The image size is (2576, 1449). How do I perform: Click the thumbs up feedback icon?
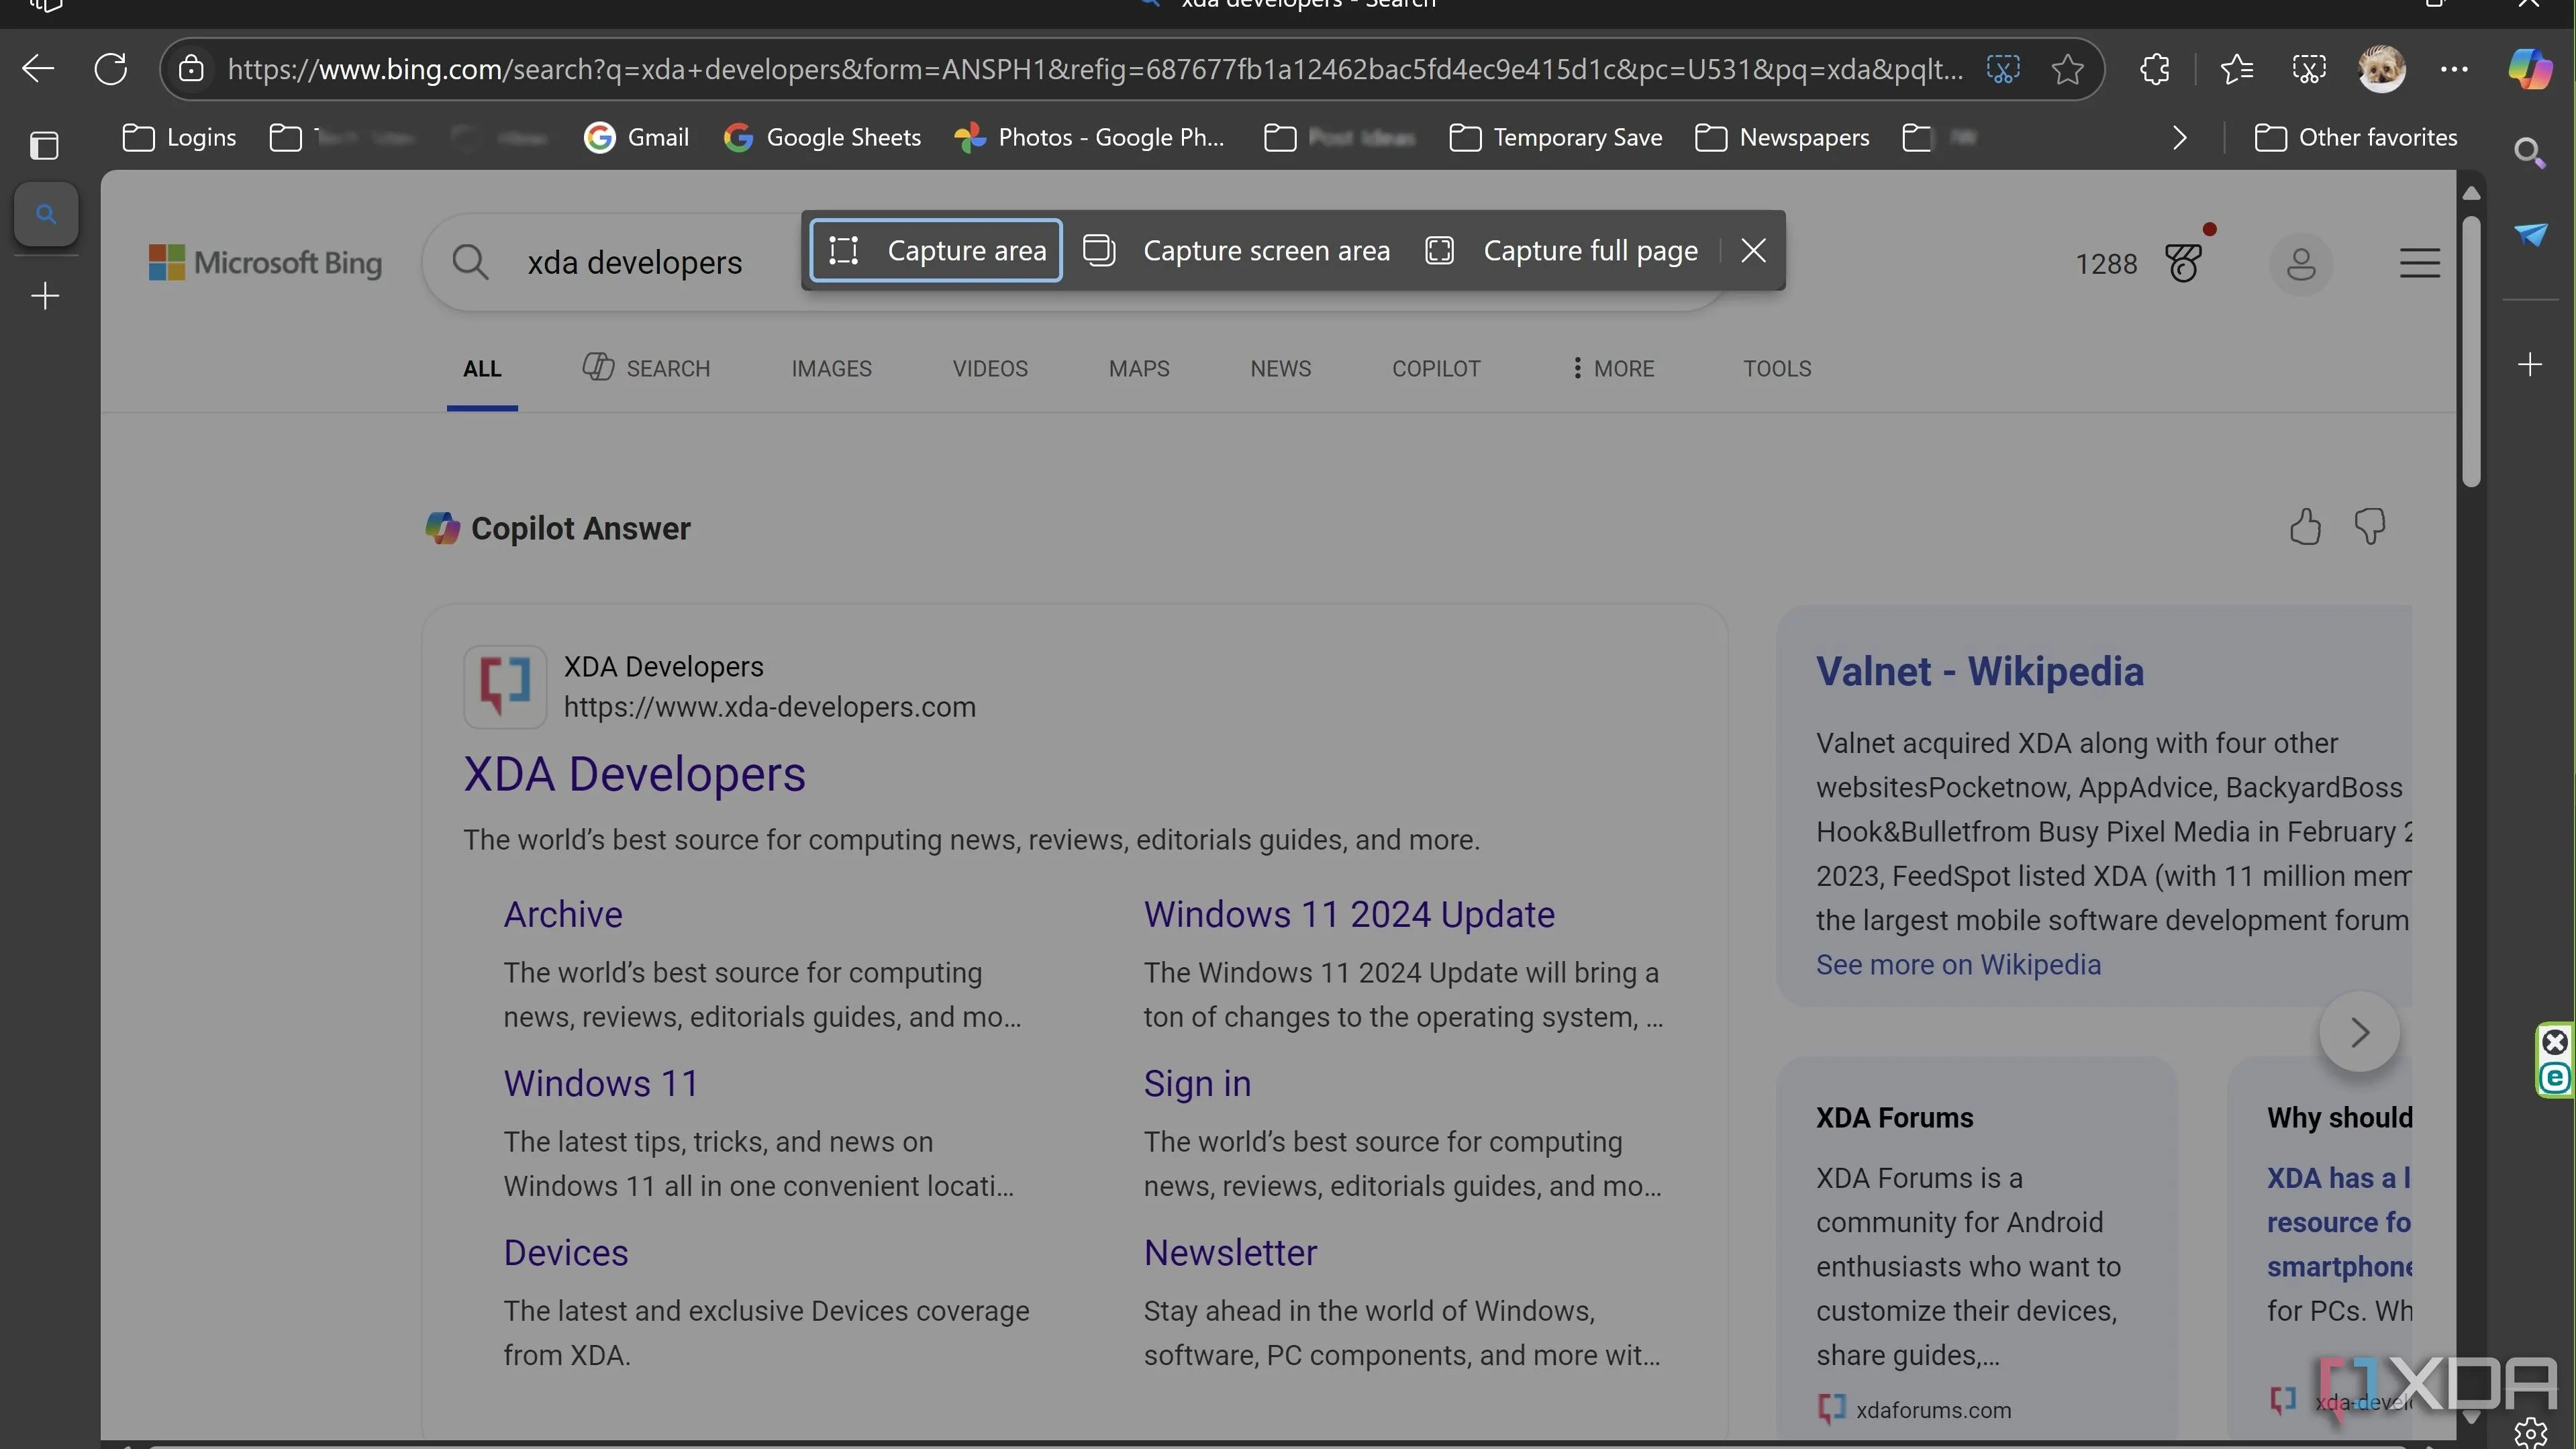tap(2305, 526)
